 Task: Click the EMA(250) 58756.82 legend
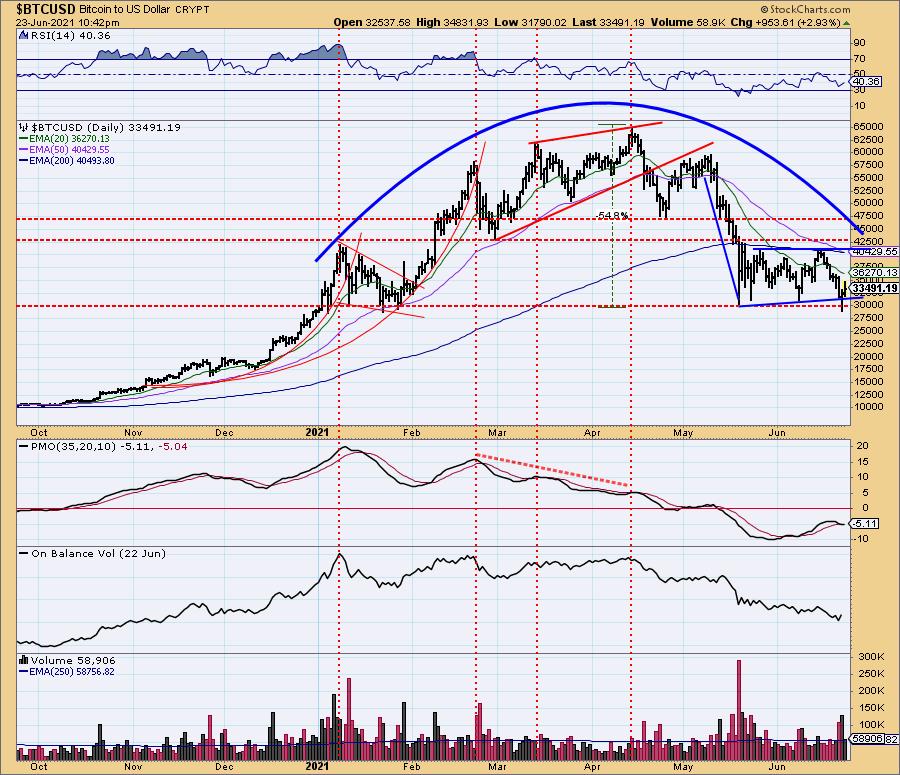[x=72, y=672]
